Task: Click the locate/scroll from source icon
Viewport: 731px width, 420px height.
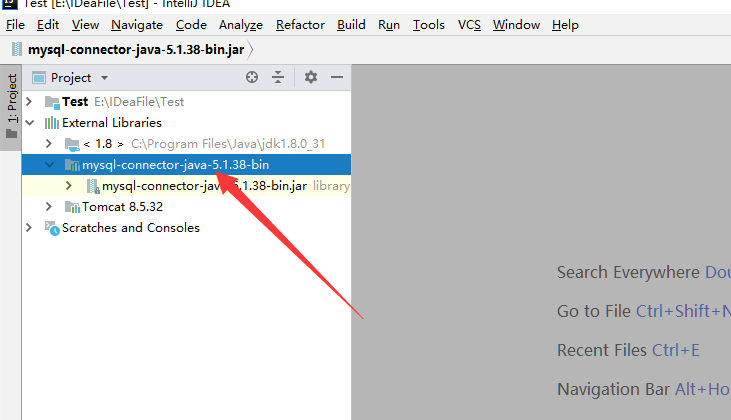Action: pos(252,77)
